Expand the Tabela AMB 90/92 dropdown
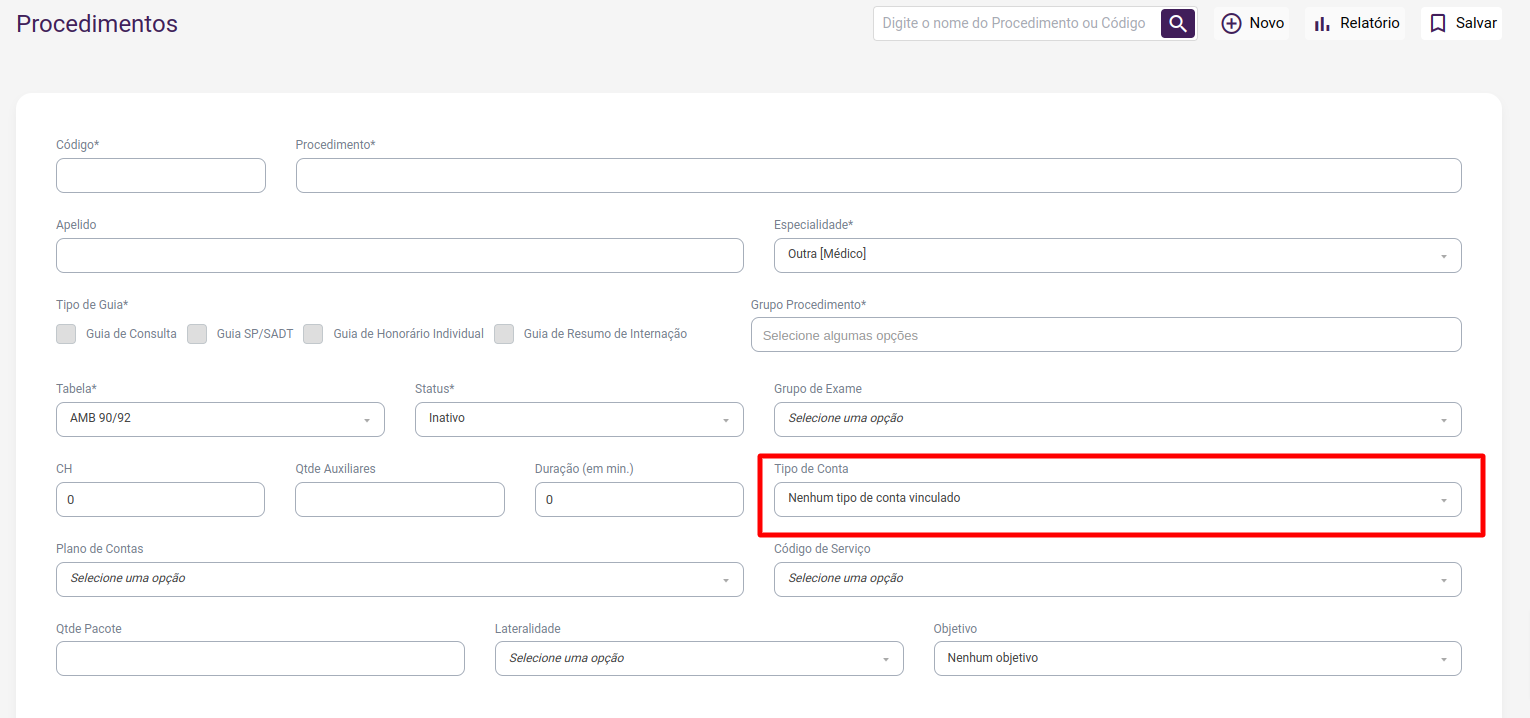The height and width of the screenshot is (718, 1530). click(220, 419)
